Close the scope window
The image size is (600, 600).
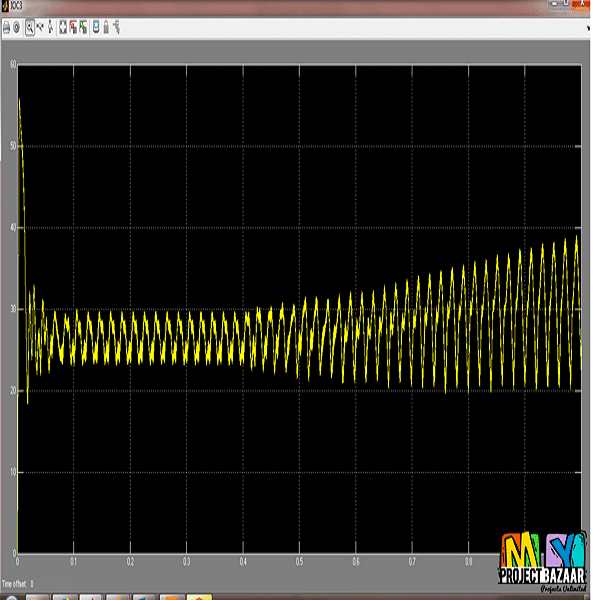coord(582,6)
